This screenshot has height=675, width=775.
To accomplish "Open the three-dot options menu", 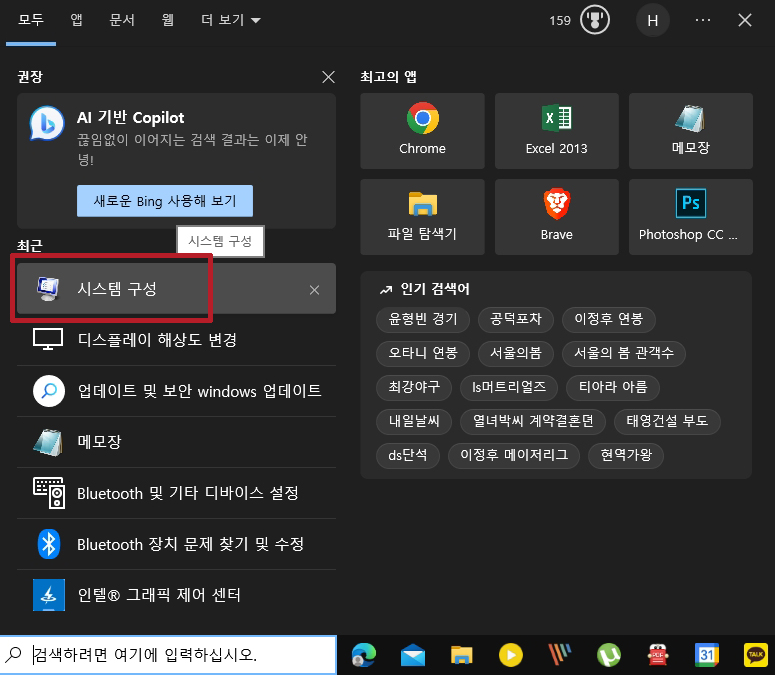I will [702, 20].
